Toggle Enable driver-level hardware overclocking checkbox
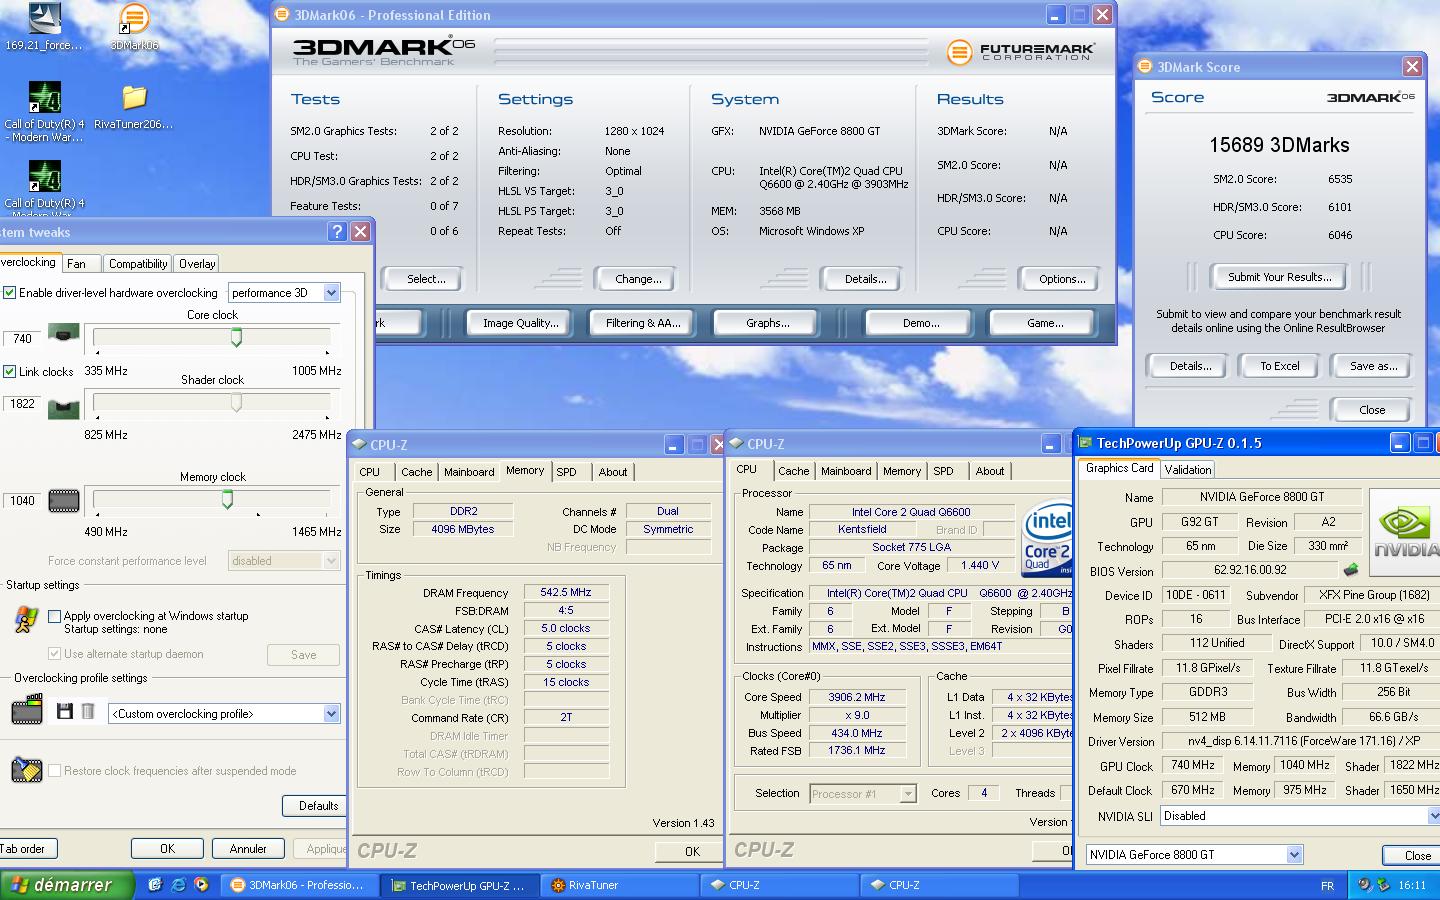The image size is (1440, 900). click(x=10, y=293)
